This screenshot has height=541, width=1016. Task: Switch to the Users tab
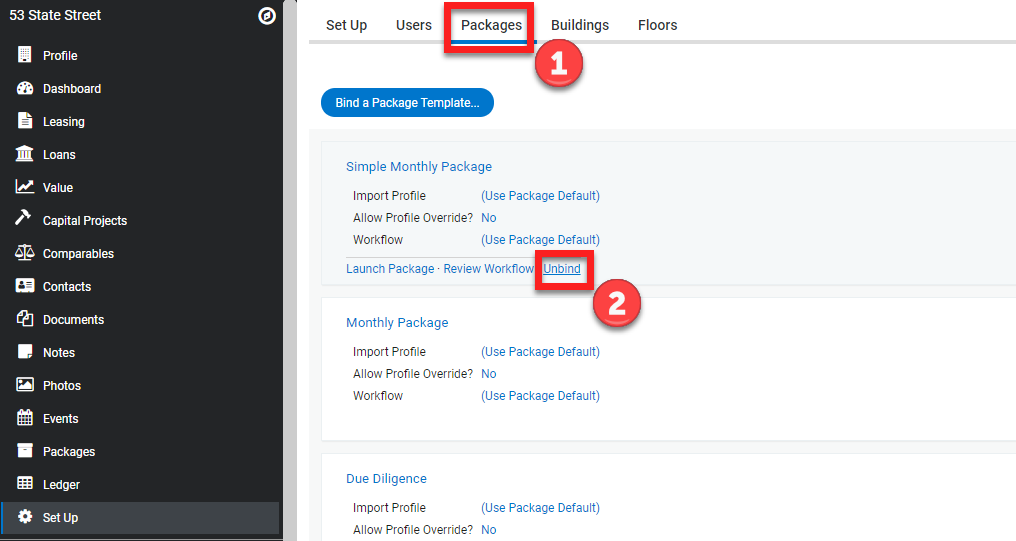(413, 25)
